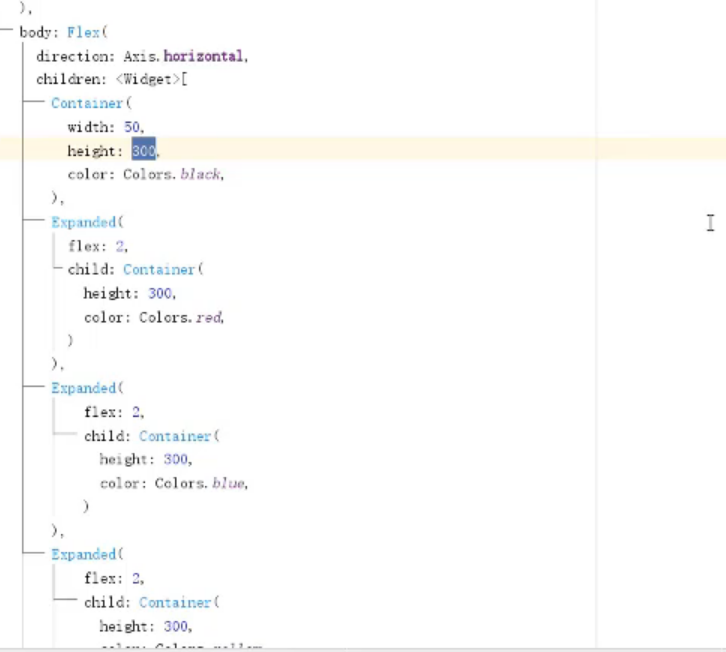Click on "direction: Axis.horizontal," line
Screen dimensions: 726x652
click(x=142, y=56)
